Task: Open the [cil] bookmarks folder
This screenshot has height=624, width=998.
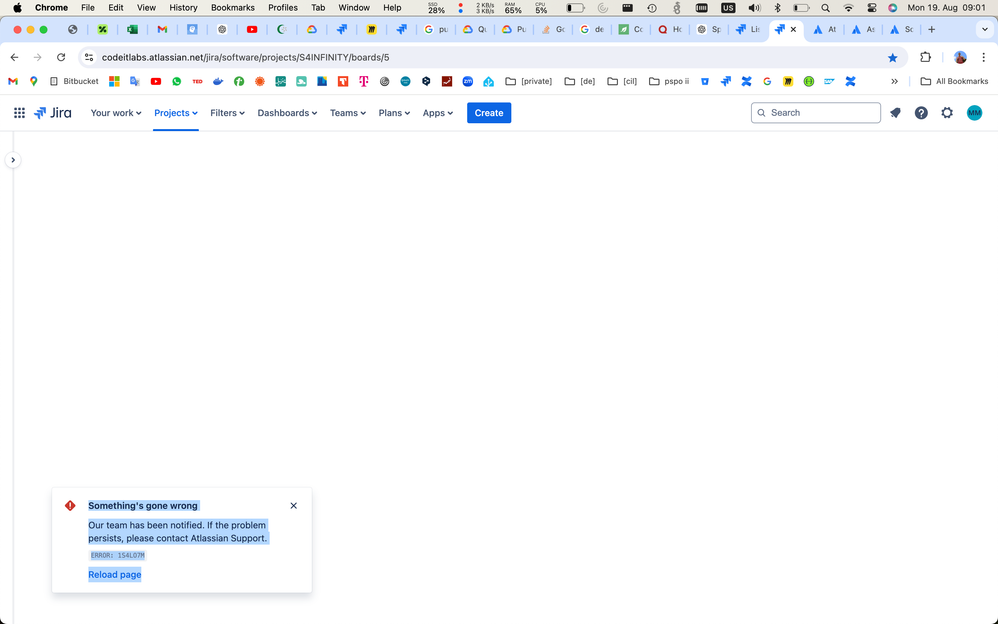Action: pos(622,82)
